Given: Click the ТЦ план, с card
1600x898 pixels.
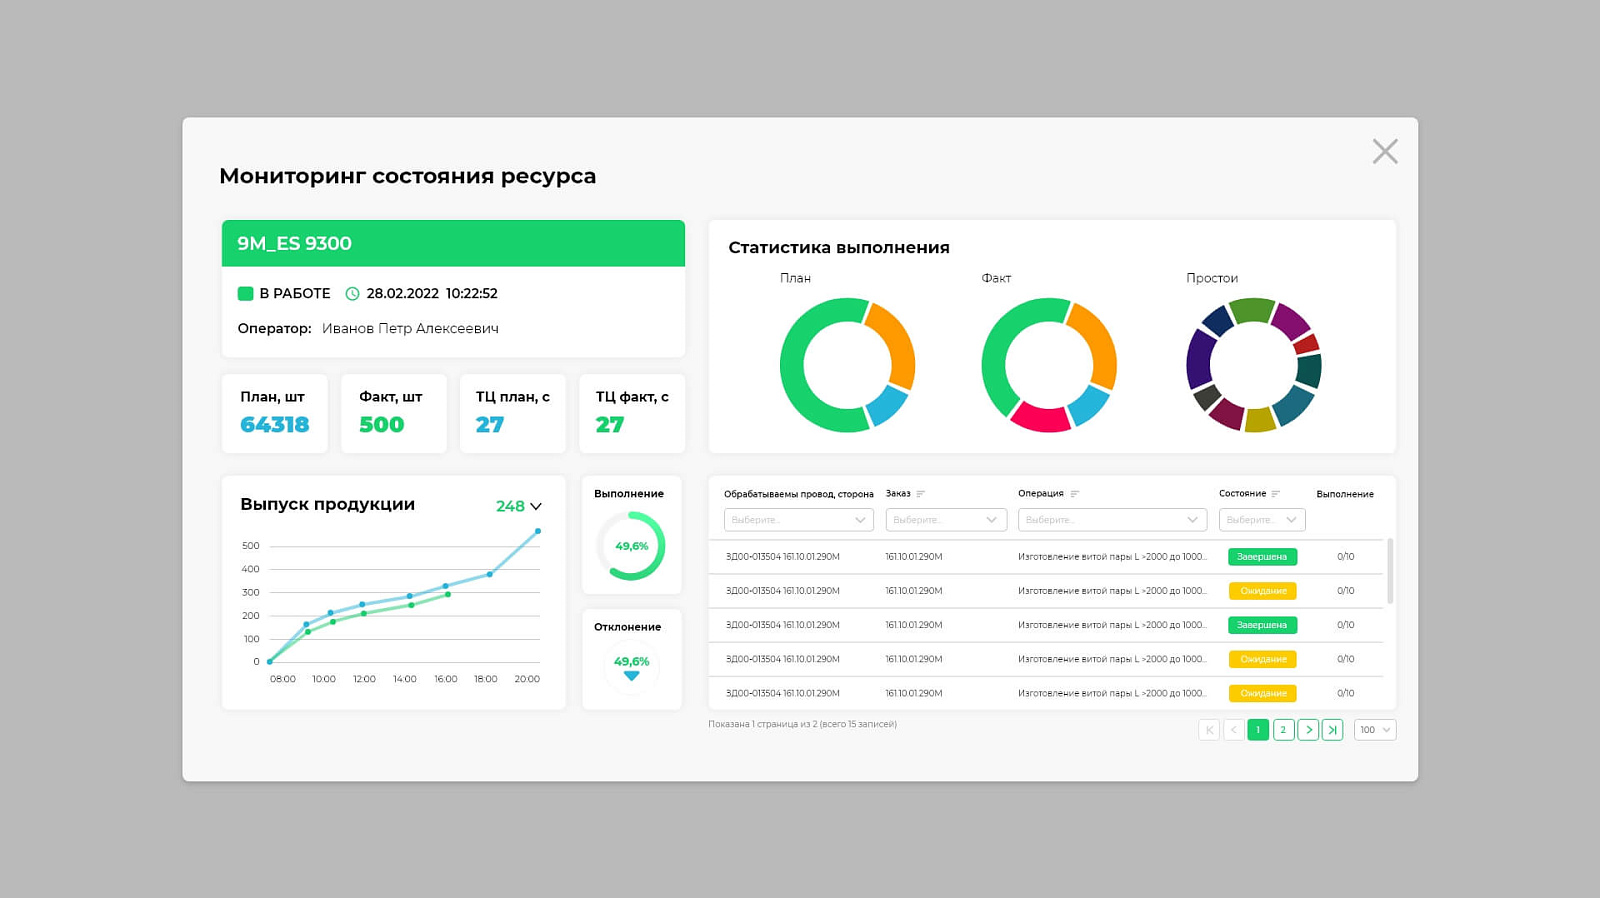Looking at the screenshot, I should point(513,414).
